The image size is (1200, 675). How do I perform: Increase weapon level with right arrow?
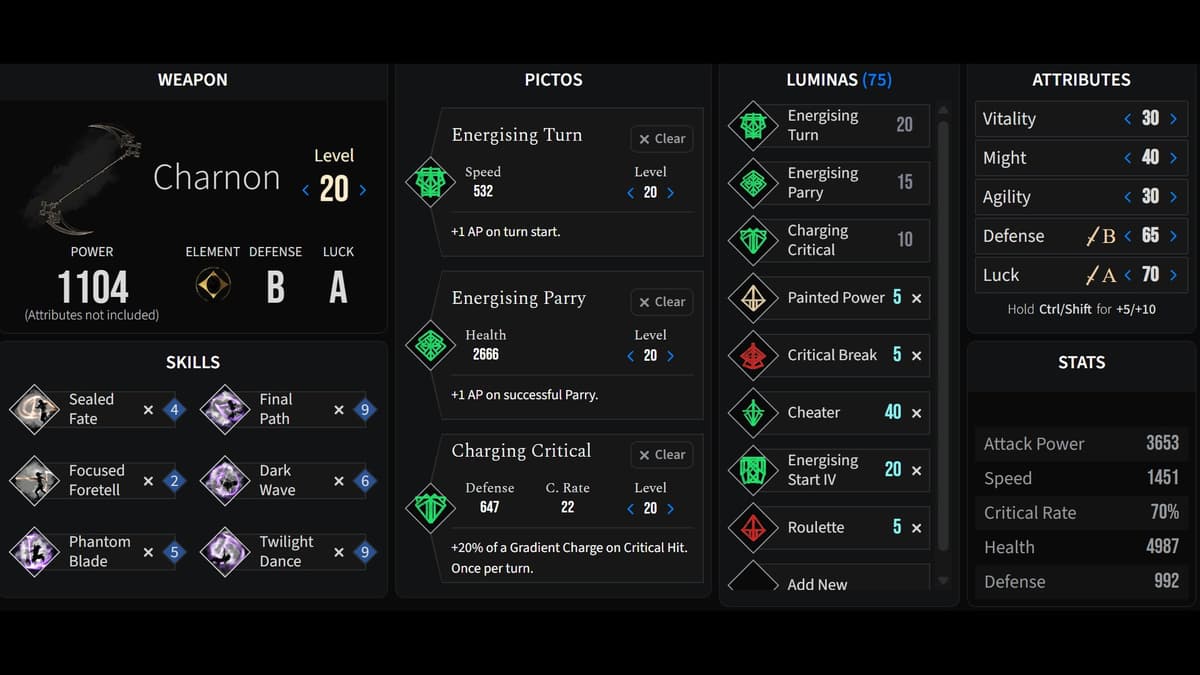pos(362,190)
